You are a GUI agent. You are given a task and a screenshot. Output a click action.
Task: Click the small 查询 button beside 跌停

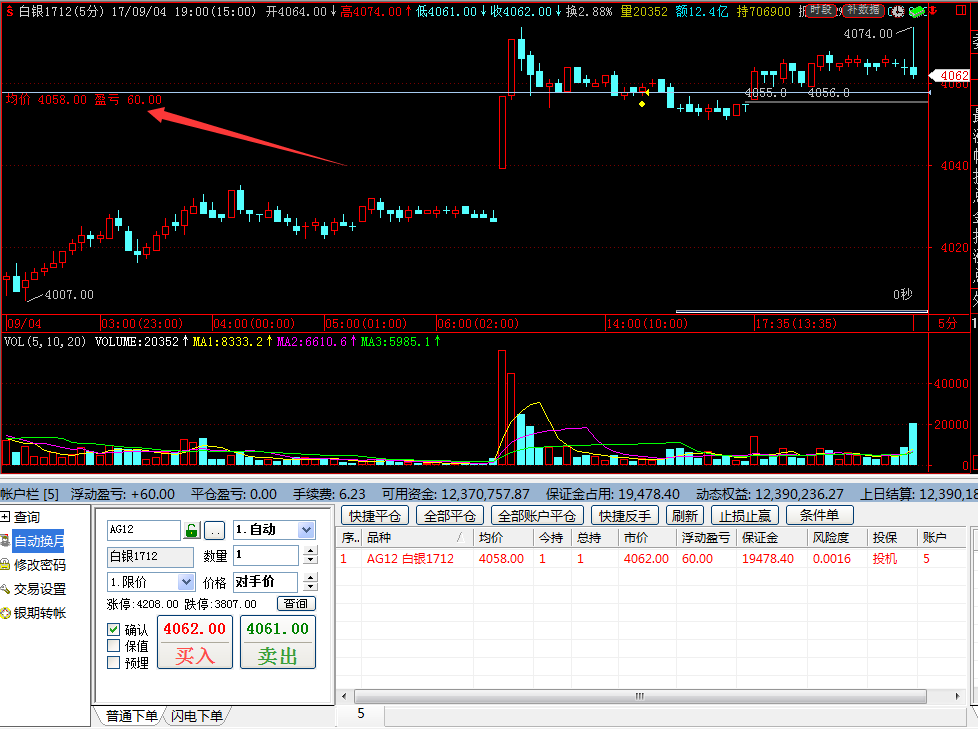[296, 603]
